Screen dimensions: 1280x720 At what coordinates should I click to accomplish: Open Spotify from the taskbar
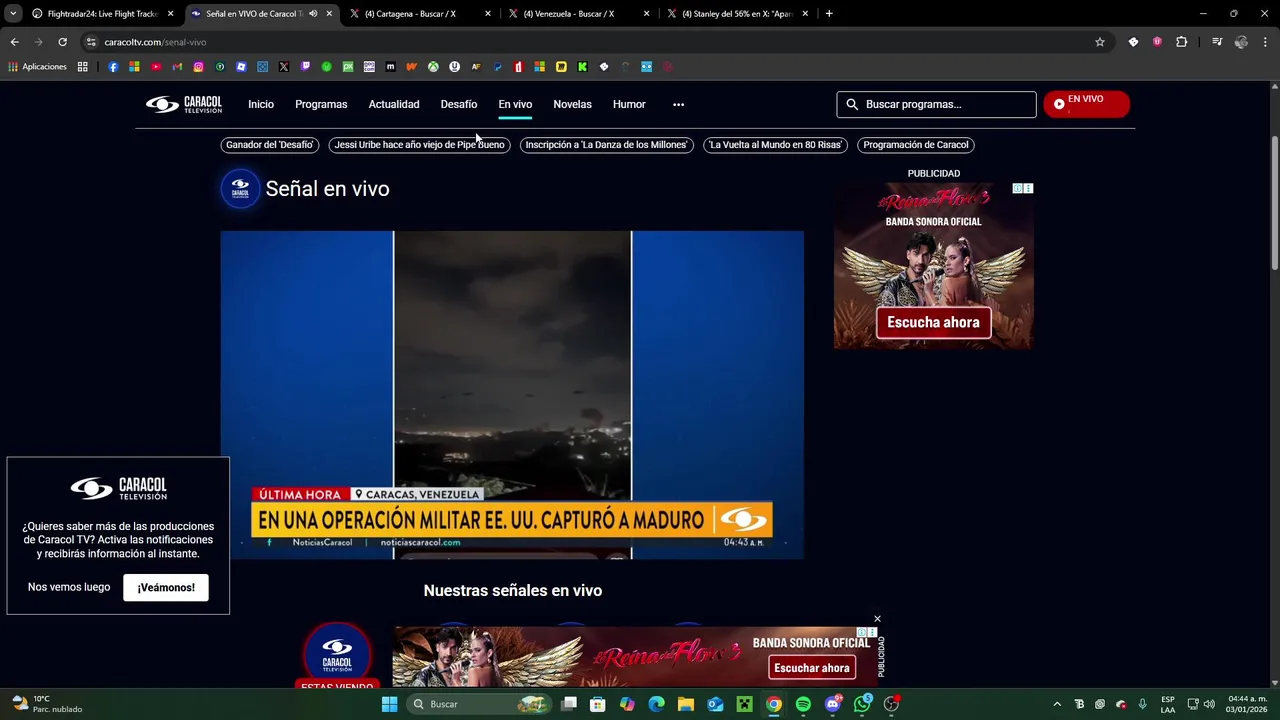click(x=803, y=704)
